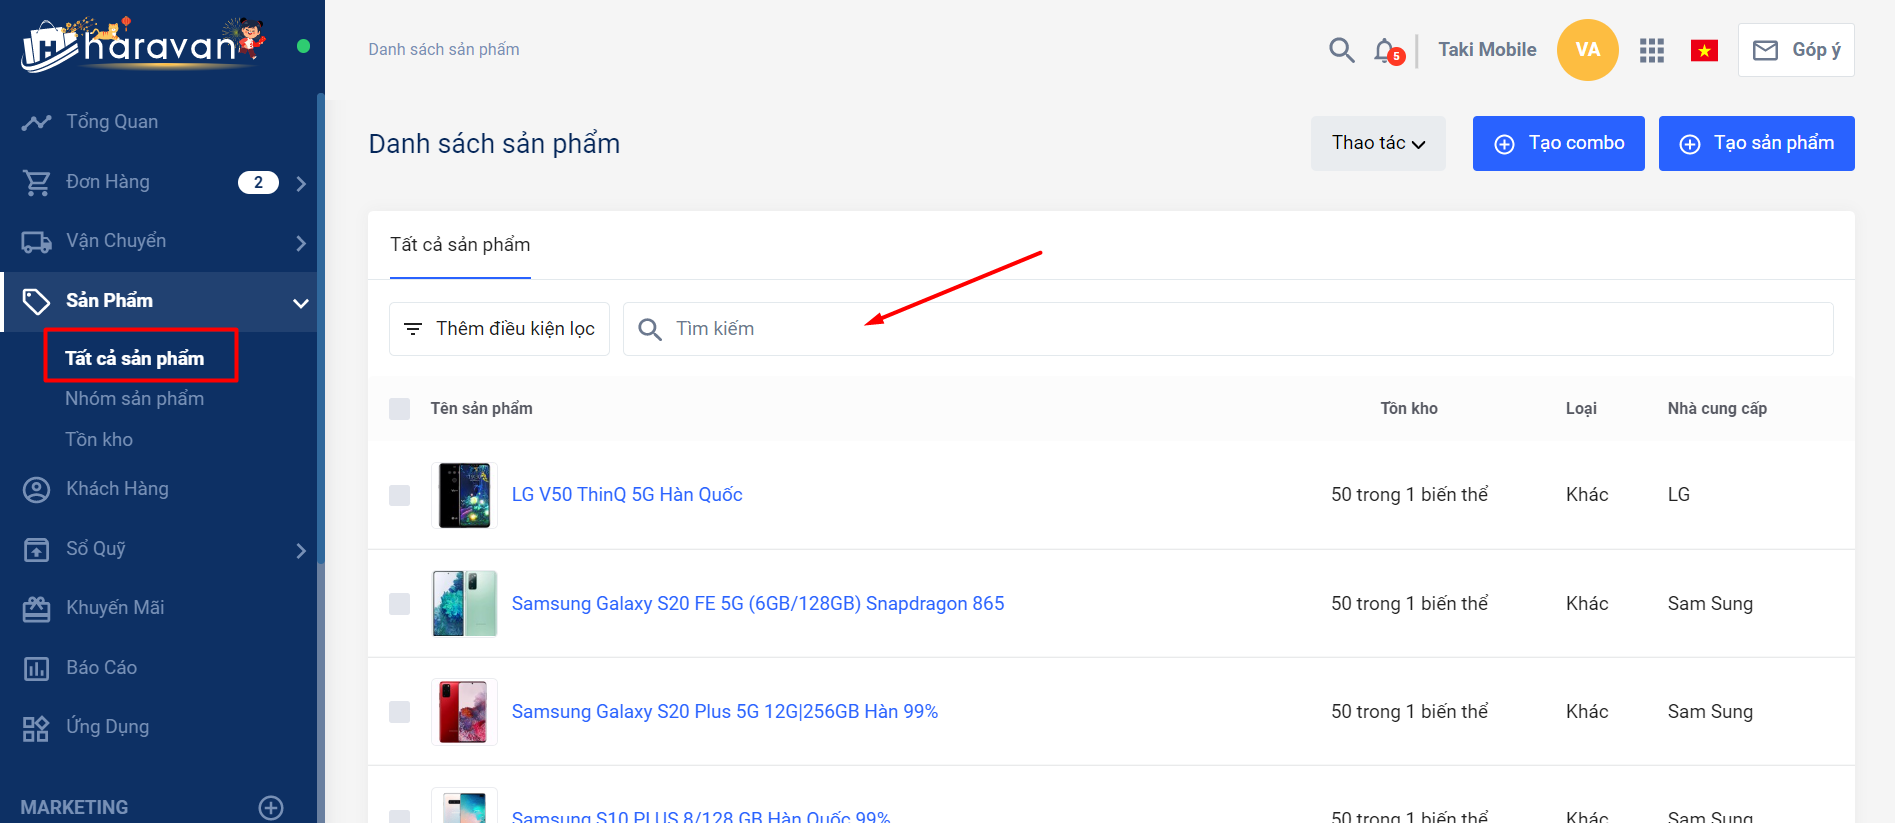The width and height of the screenshot is (1895, 823).
Task: Click the VA user avatar
Action: tap(1587, 50)
